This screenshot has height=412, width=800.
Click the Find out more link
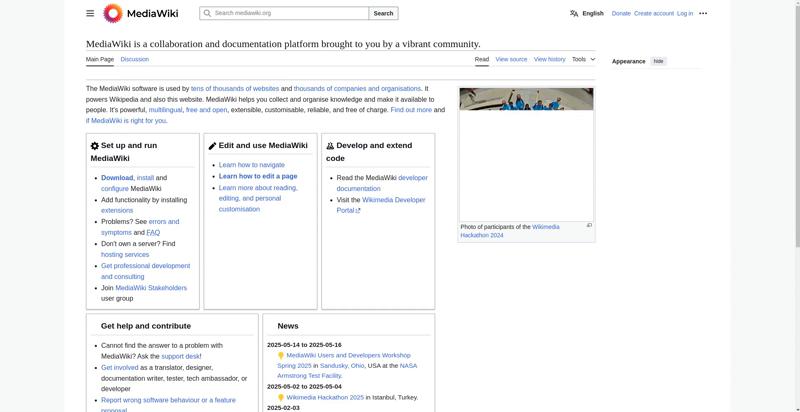point(411,110)
